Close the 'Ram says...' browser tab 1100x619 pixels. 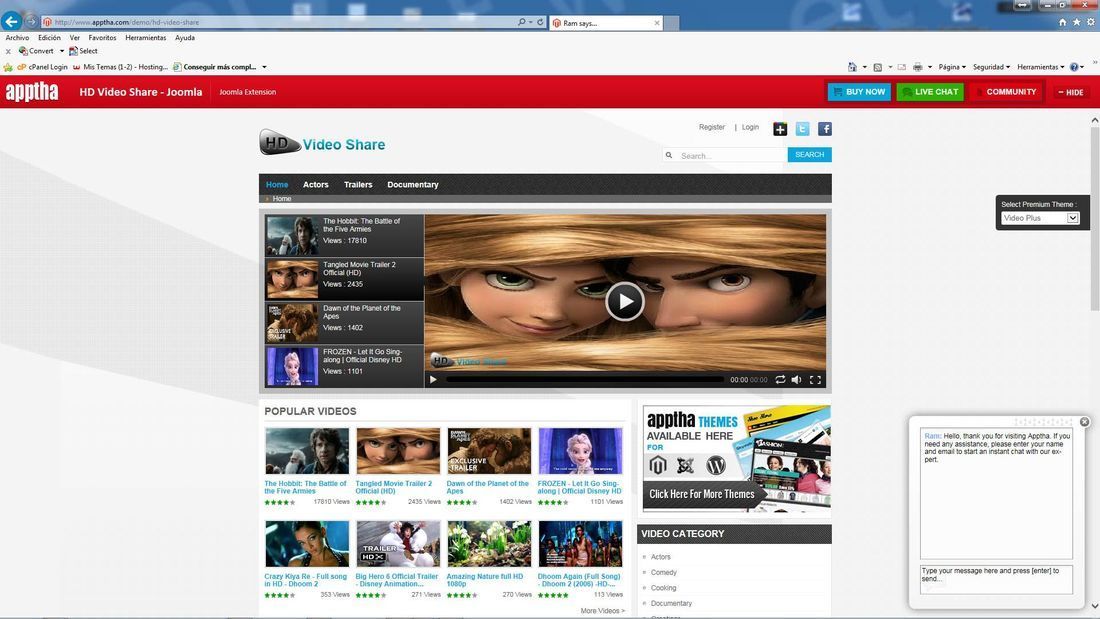click(657, 23)
